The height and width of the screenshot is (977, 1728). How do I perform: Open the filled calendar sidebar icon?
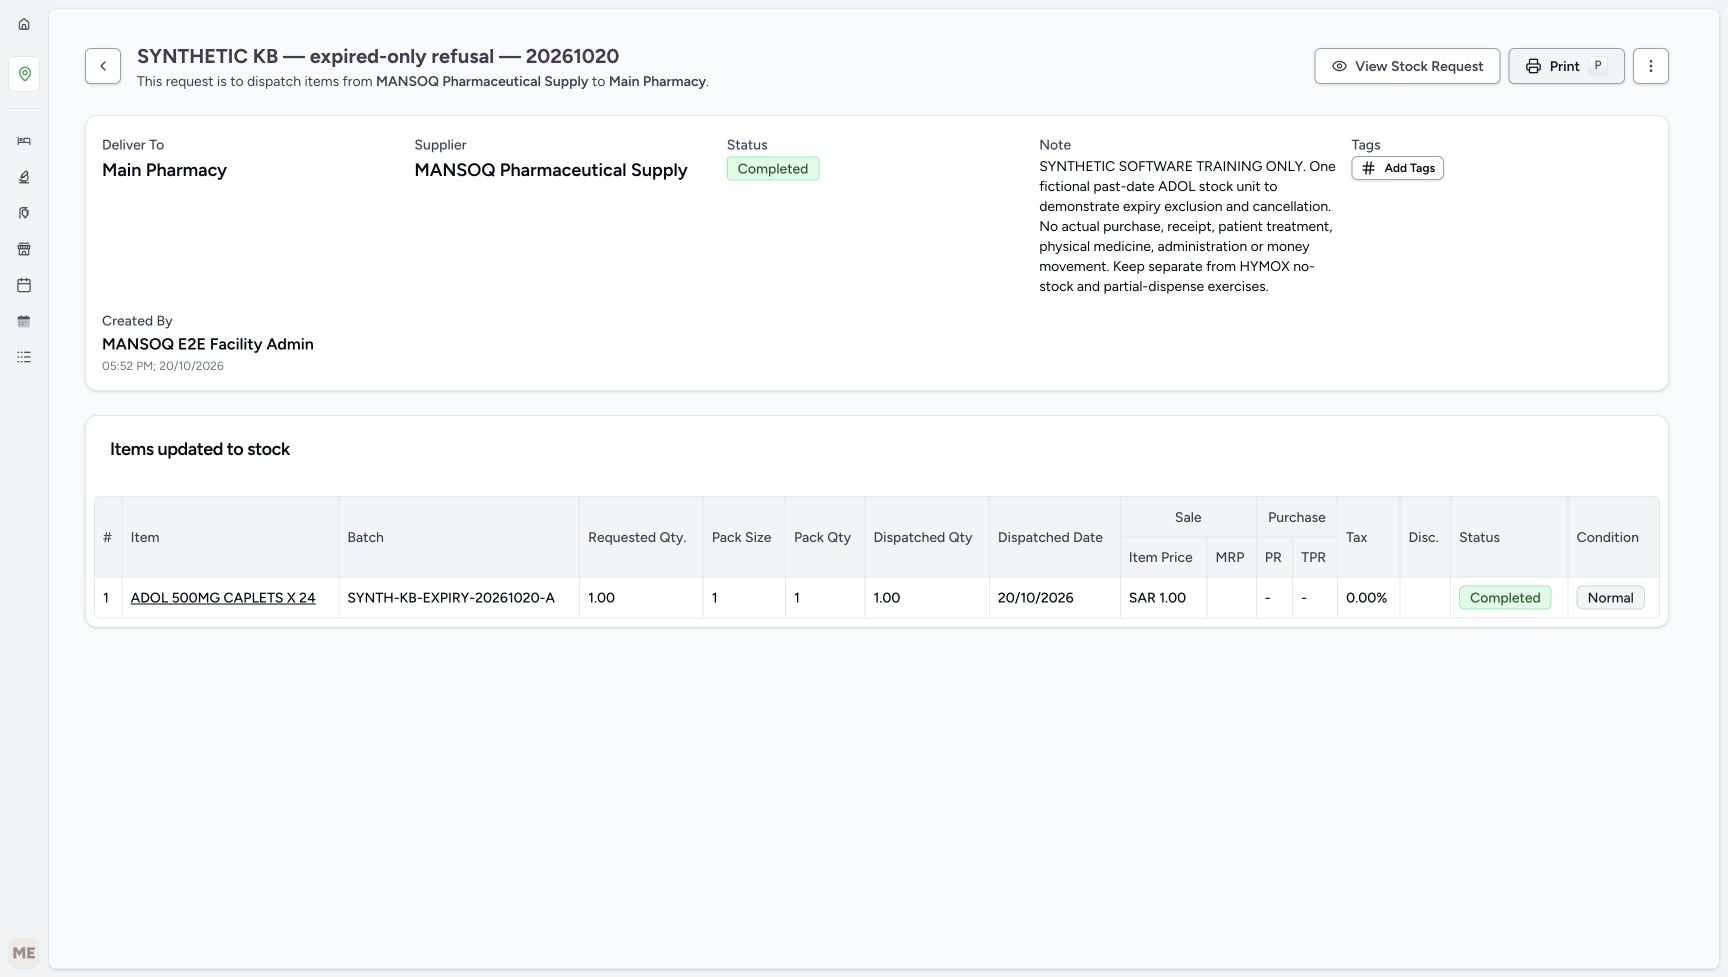pyautogui.click(x=24, y=321)
